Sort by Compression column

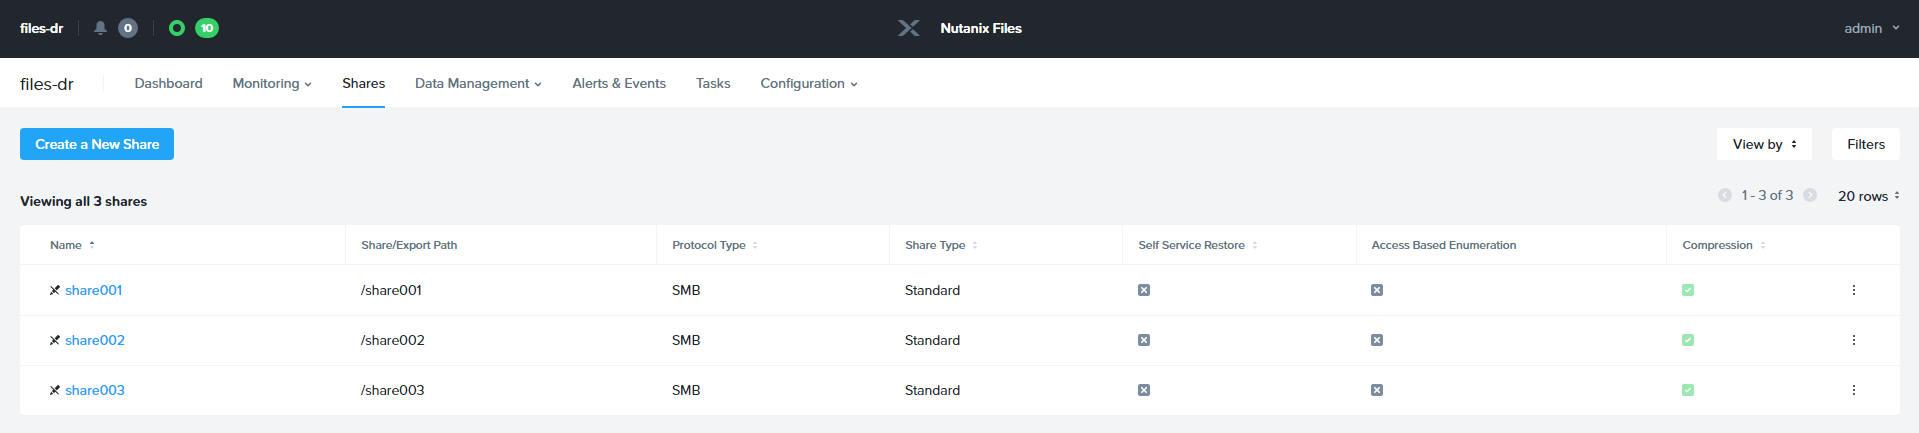pos(1763,245)
